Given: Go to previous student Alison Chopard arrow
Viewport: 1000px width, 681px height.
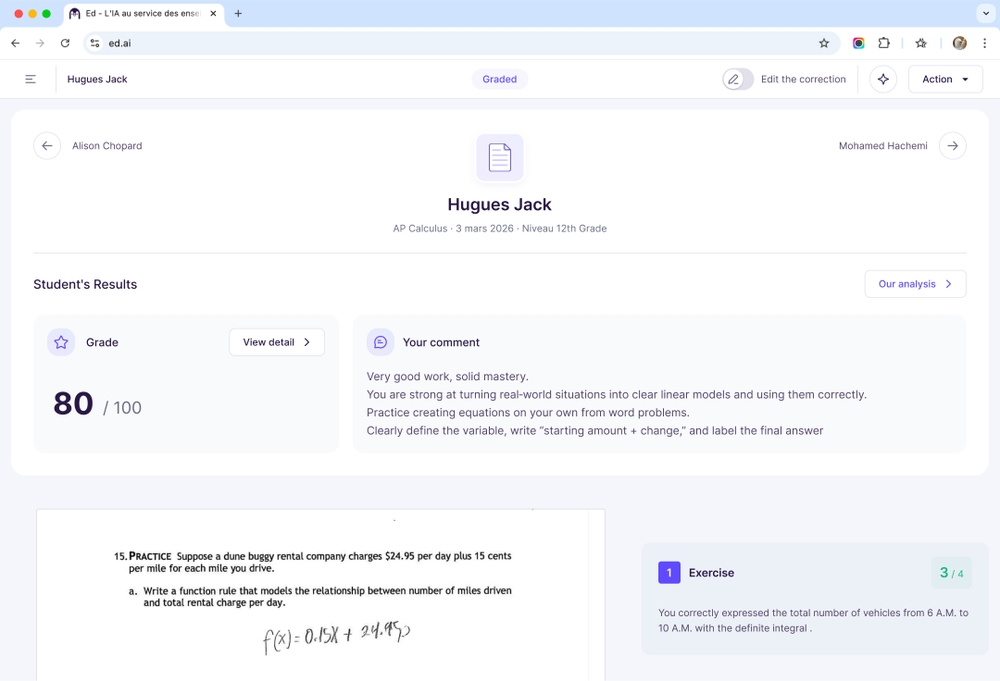Looking at the screenshot, I should point(47,146).
